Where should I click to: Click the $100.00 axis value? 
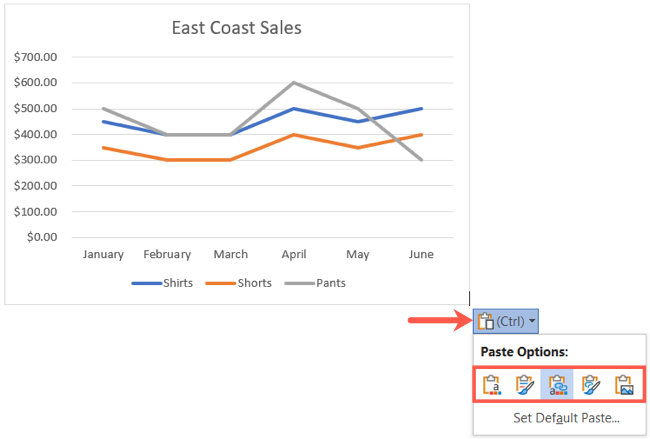[35, 212]
